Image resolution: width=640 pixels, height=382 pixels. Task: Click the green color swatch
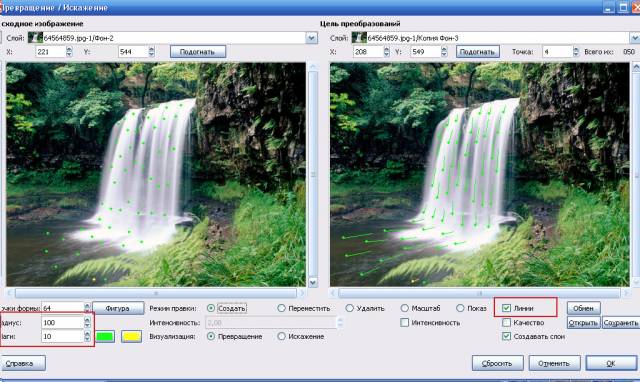coord(105,337)
